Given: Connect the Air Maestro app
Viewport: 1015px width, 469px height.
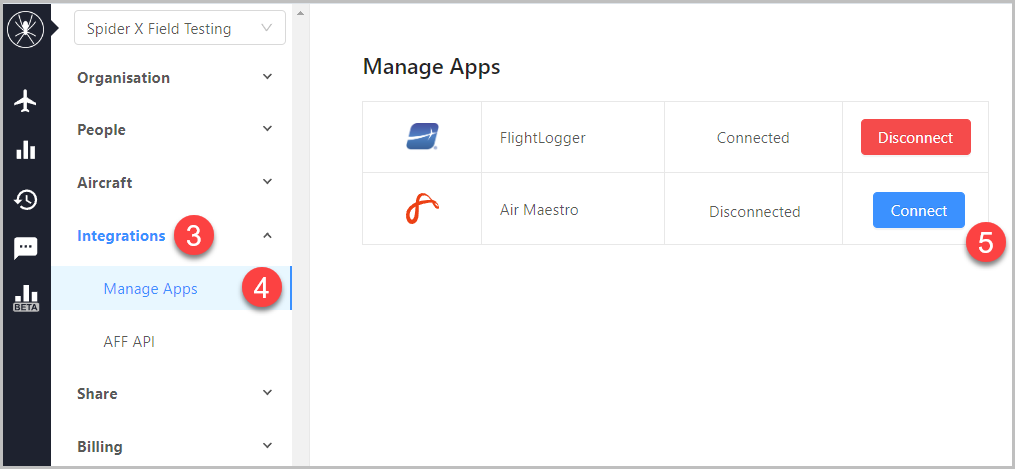Looking at the screenshot, I should click(919, 210).
